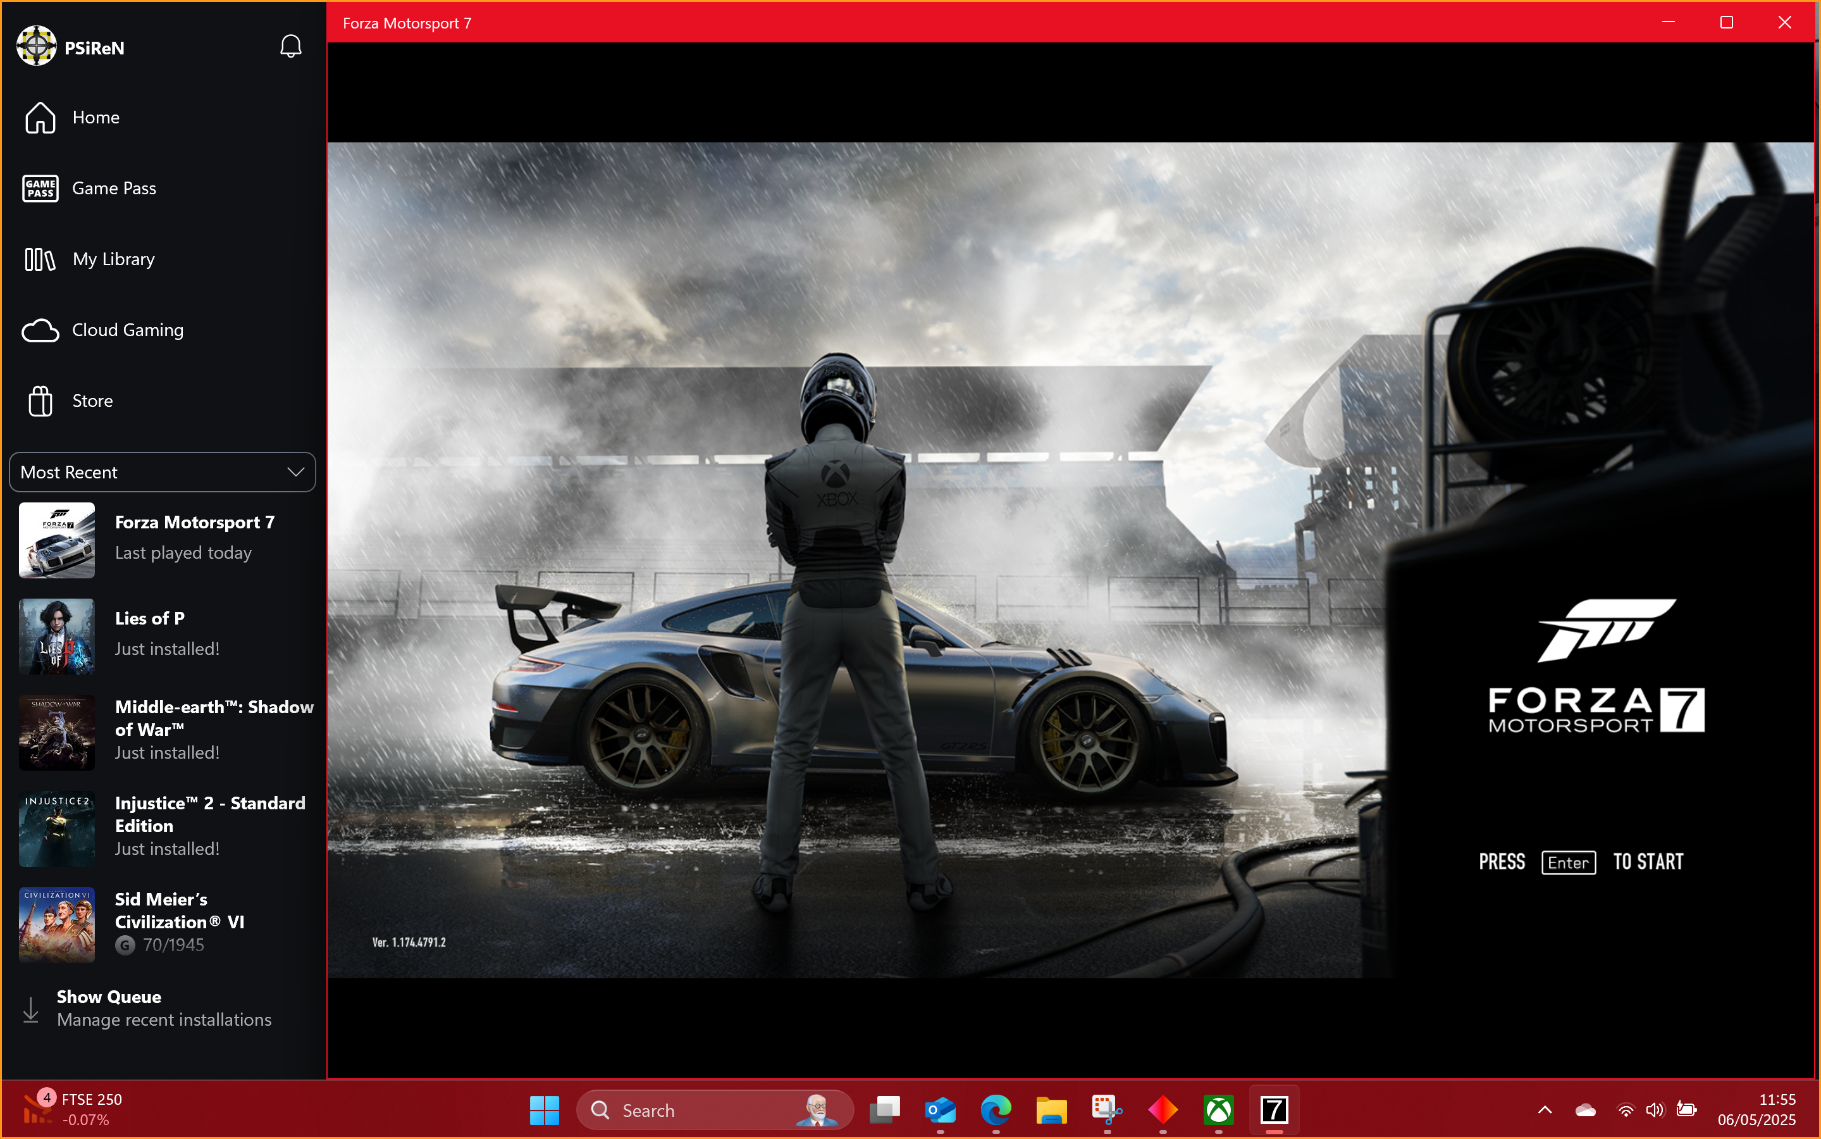Open Lies of P game entry
Viewport: 1821px width, 1139px height.
(x=166, y=636)
